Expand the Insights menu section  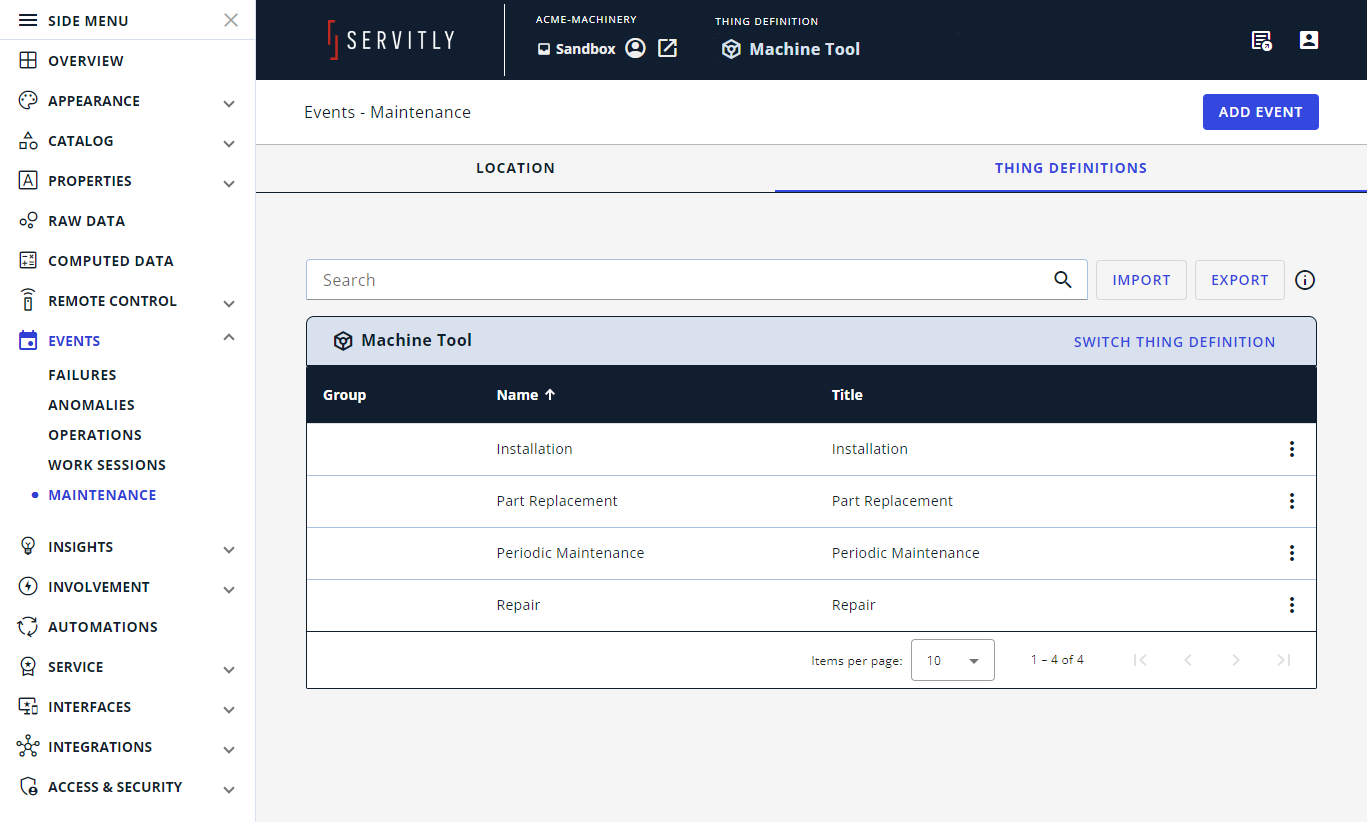[229, 548]
